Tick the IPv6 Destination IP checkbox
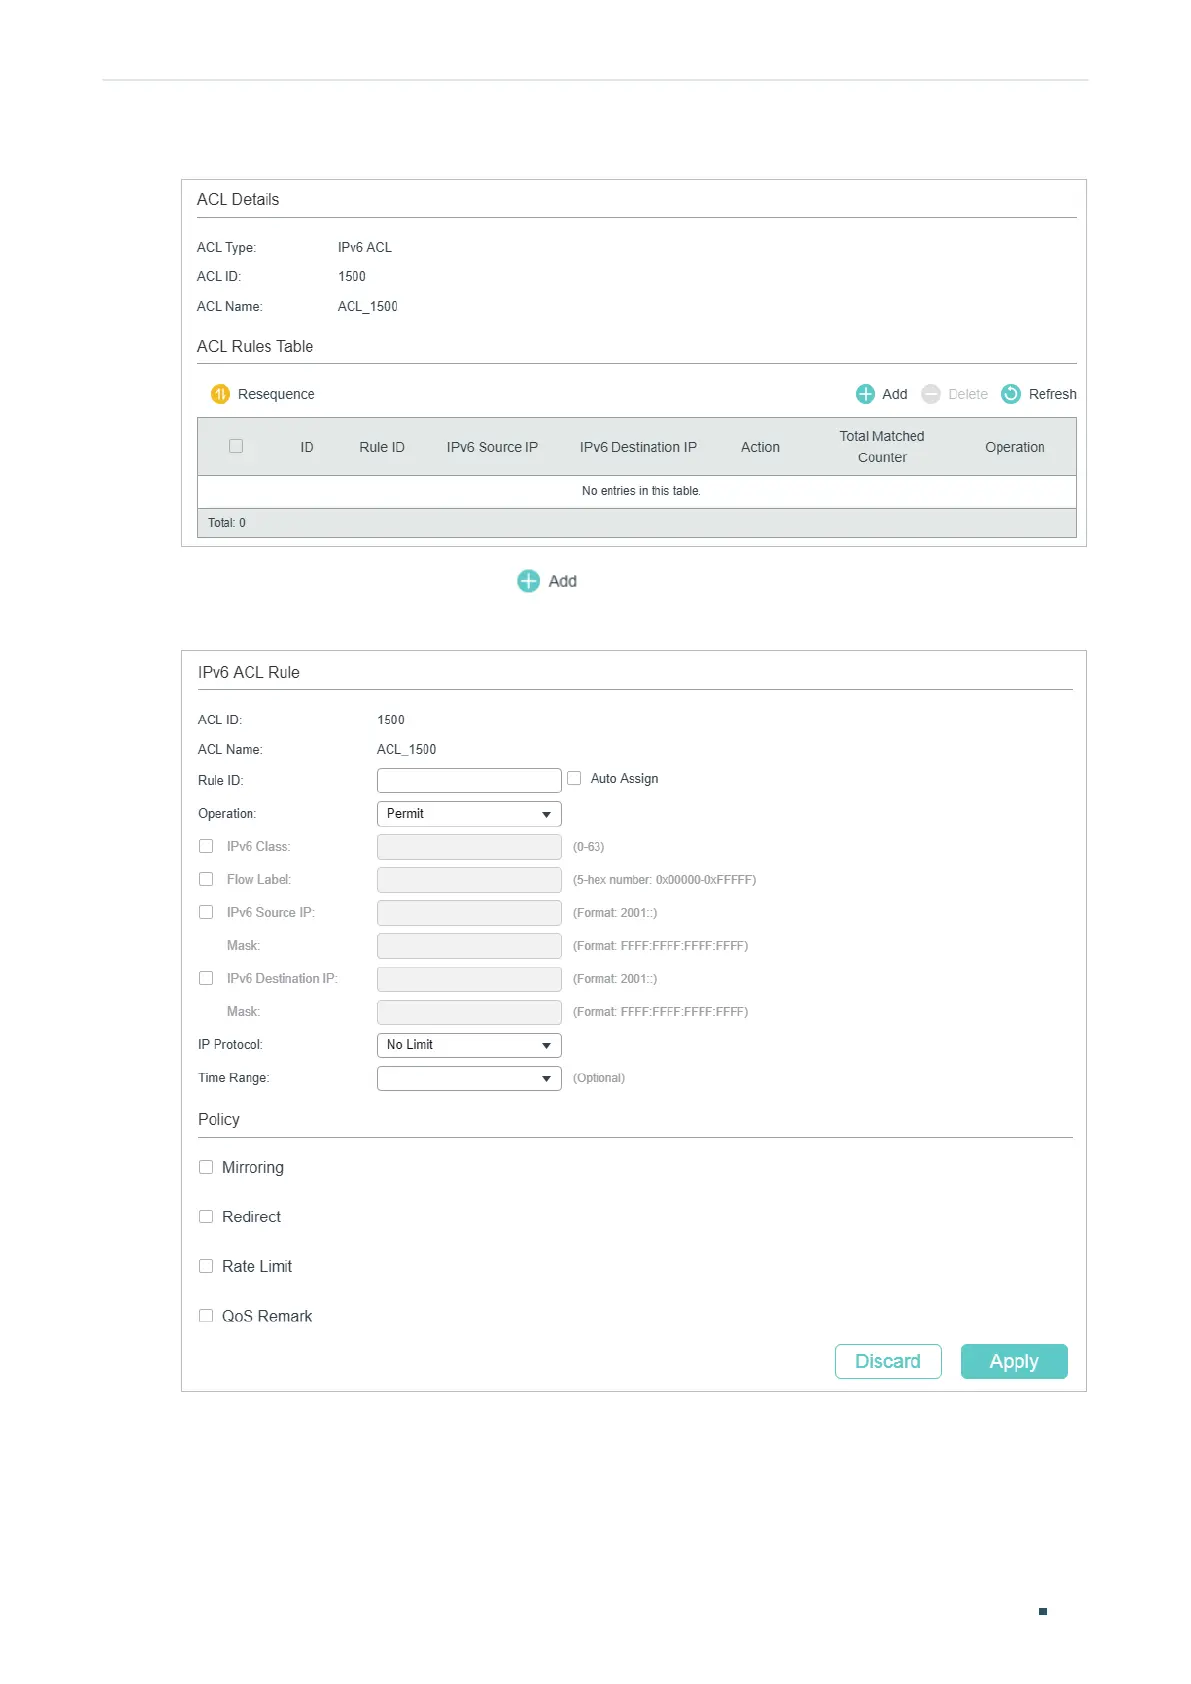1191x1684 pixels. coord(206,978)
